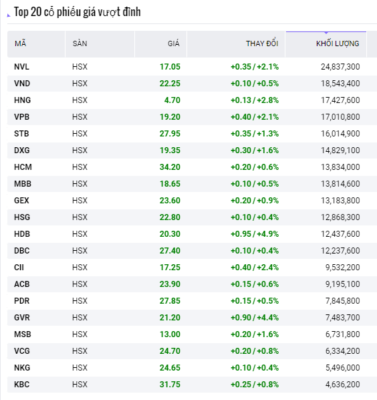The image size is (377, 400).
Task: Open the GEX stock code
Action: (21, 200)
